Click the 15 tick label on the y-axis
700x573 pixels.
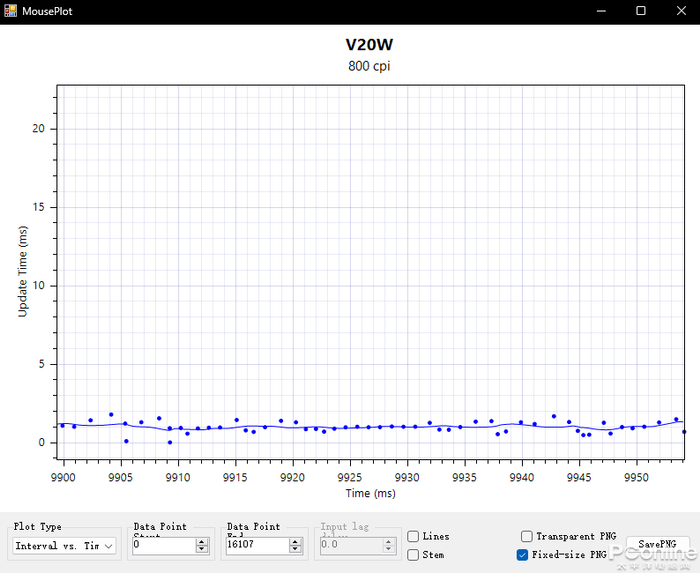point(38,207)
